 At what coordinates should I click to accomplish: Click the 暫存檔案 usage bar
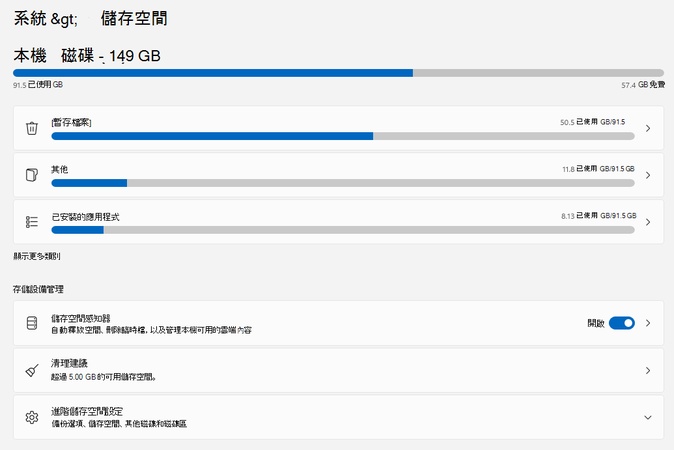click(342, 135)
